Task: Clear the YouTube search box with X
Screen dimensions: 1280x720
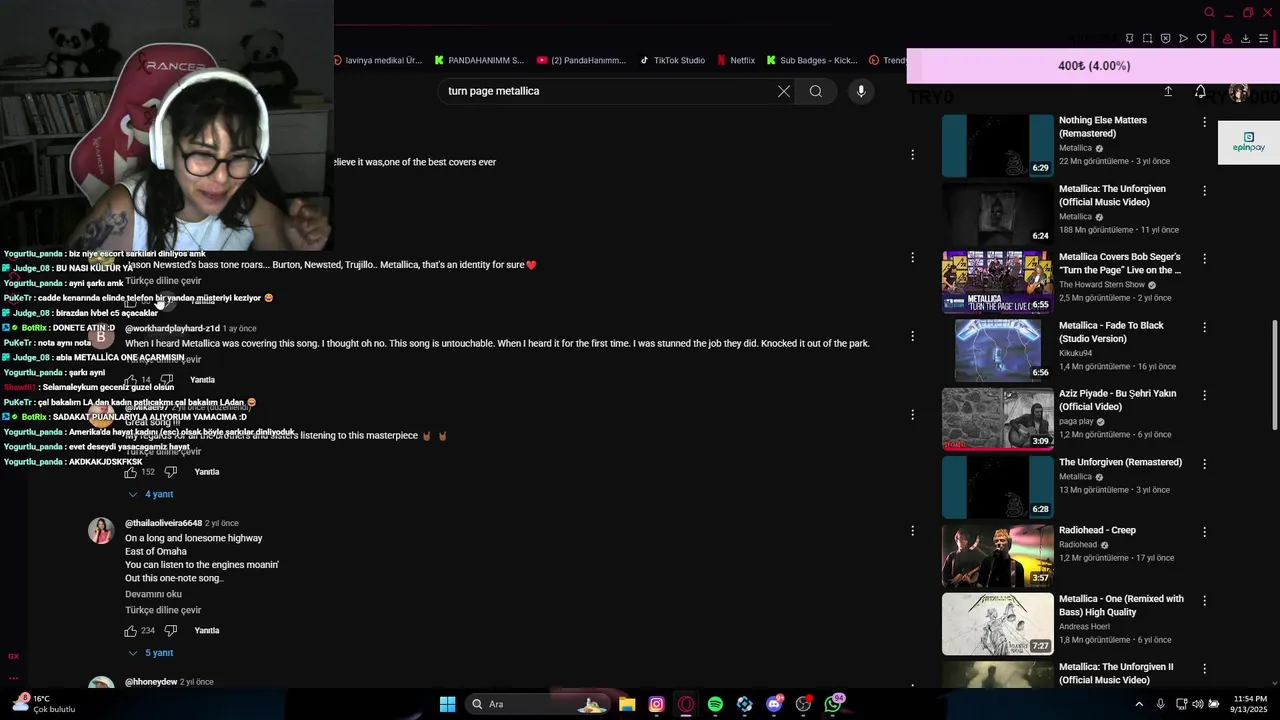Action: 784,91
